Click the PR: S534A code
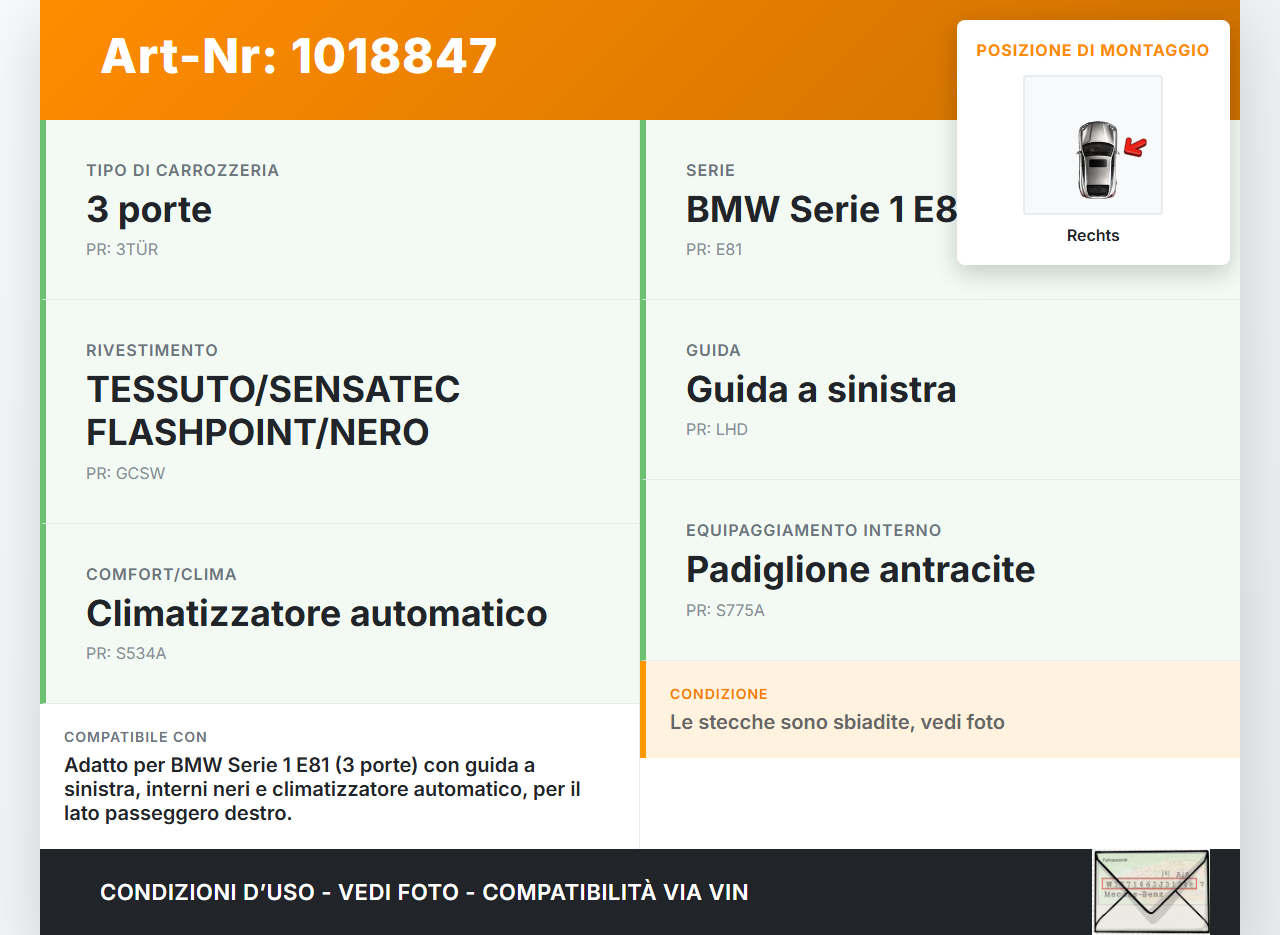The height and width of the screenshot is (935, 1280). pyautogui.click(x=126, y=654)
